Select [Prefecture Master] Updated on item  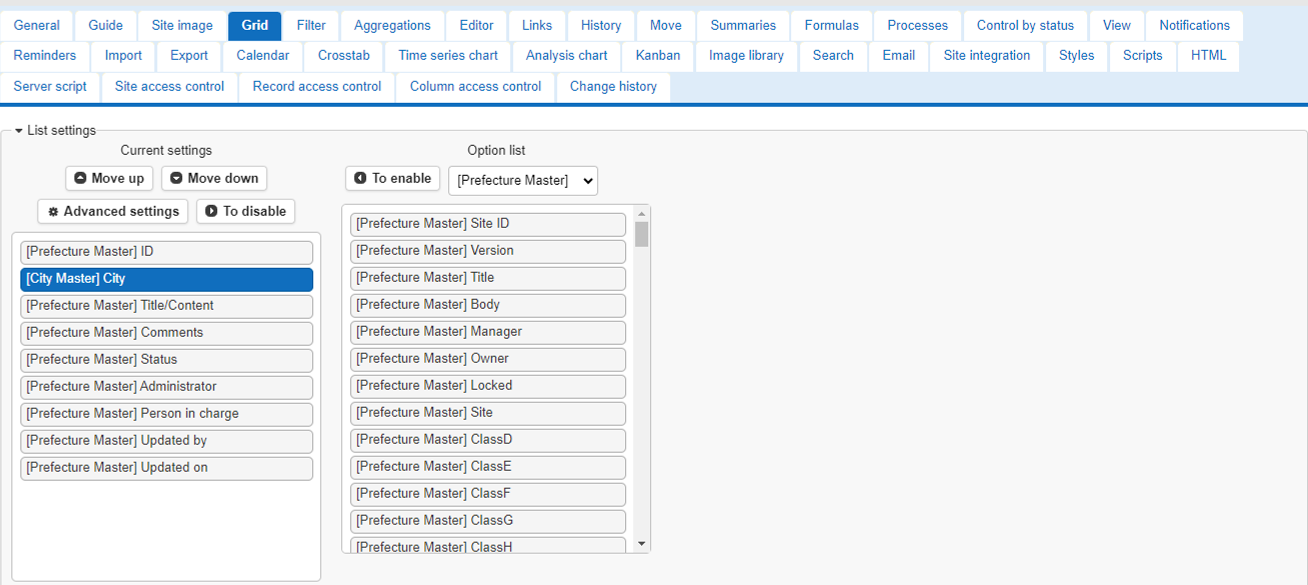167,468
